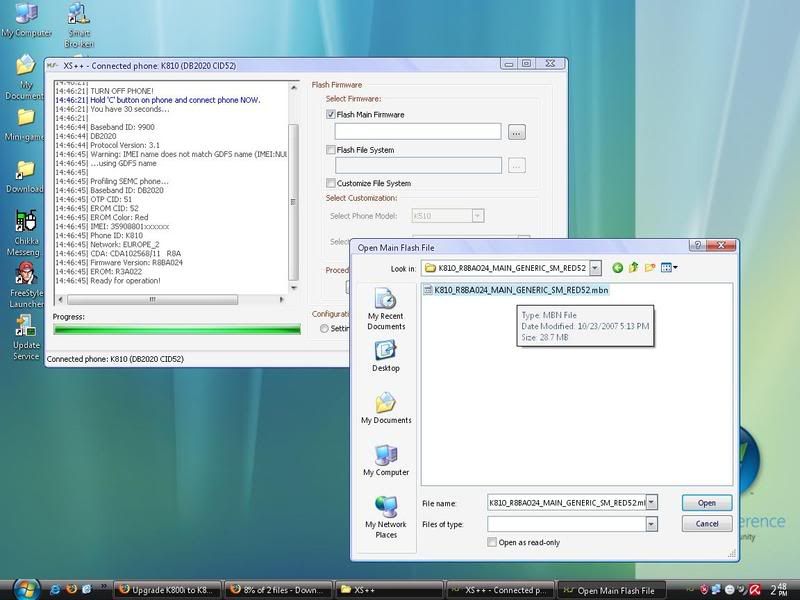
Task: Select the K810_R8BA024_MAIN_GENERIC_SM_RED52.mbn file
Action: click(x=516, y=290)
